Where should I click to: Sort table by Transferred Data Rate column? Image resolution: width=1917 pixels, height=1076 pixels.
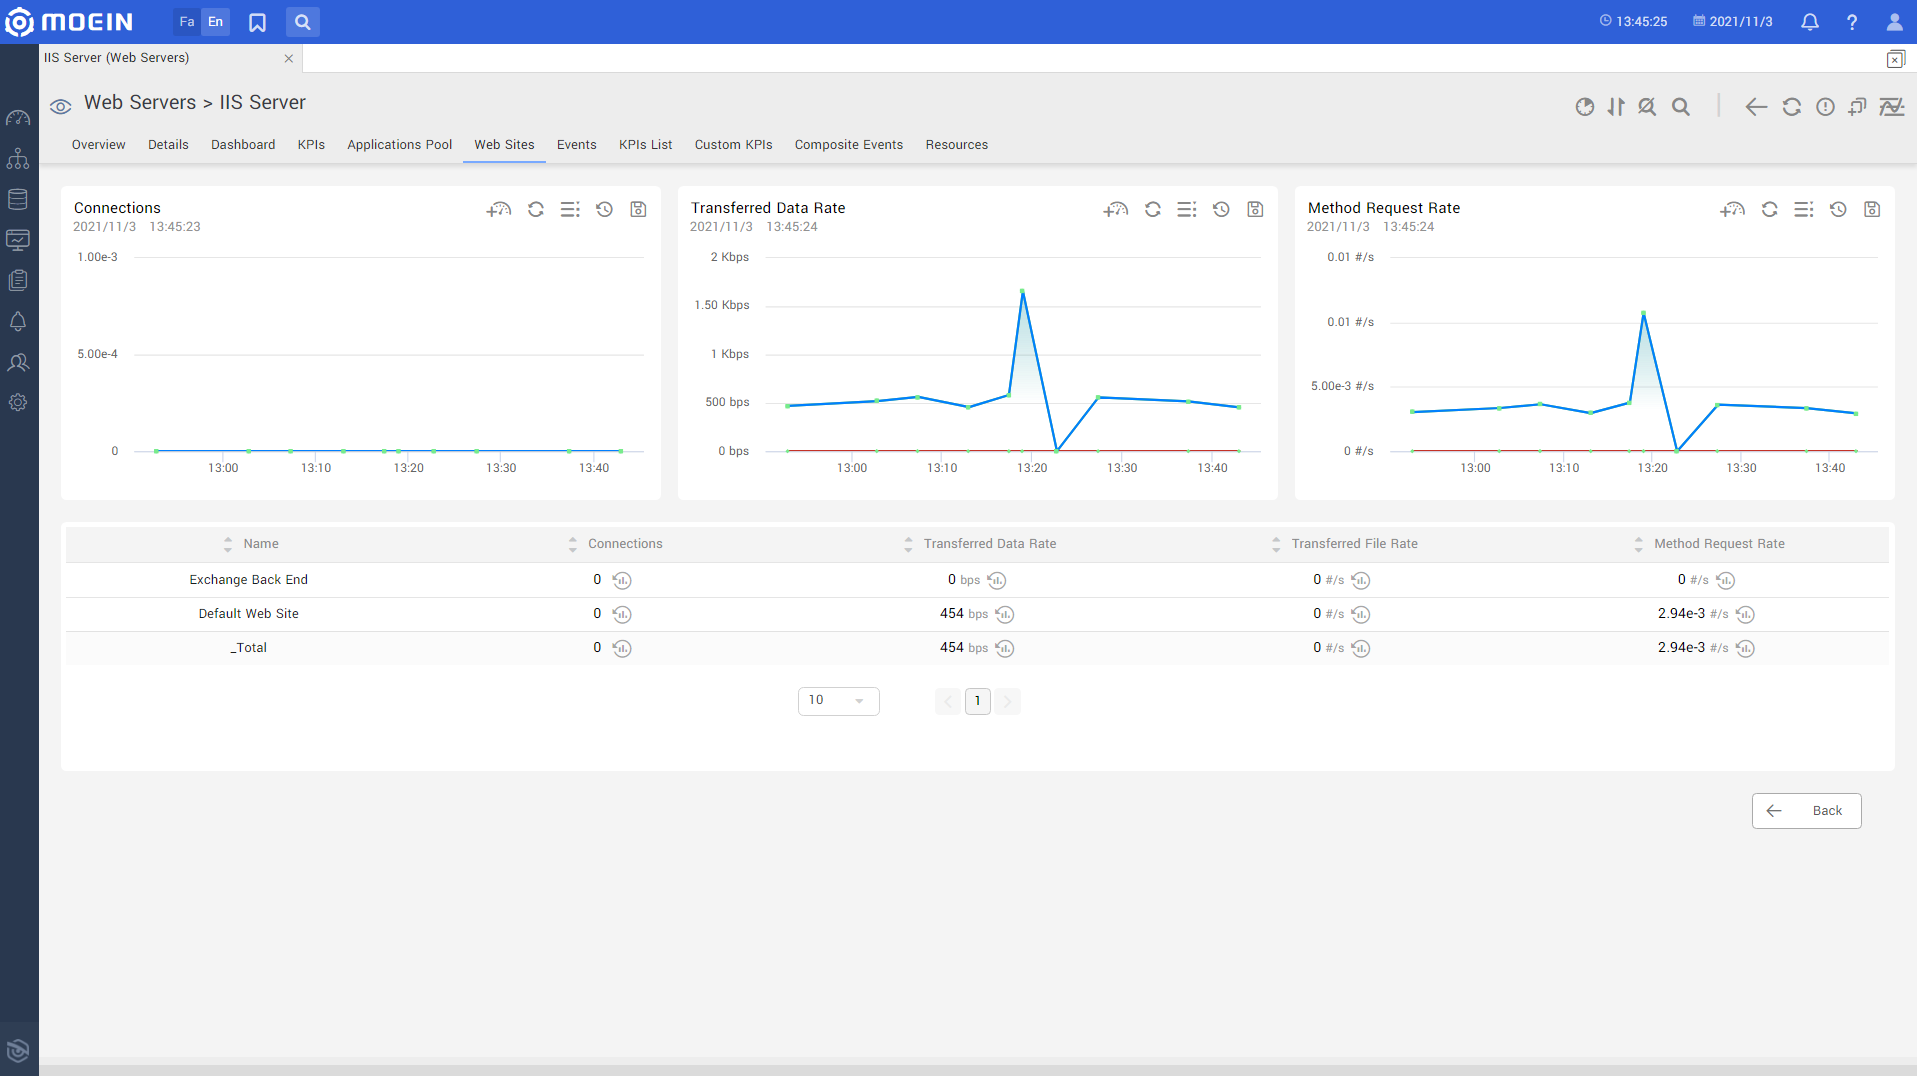908,544
